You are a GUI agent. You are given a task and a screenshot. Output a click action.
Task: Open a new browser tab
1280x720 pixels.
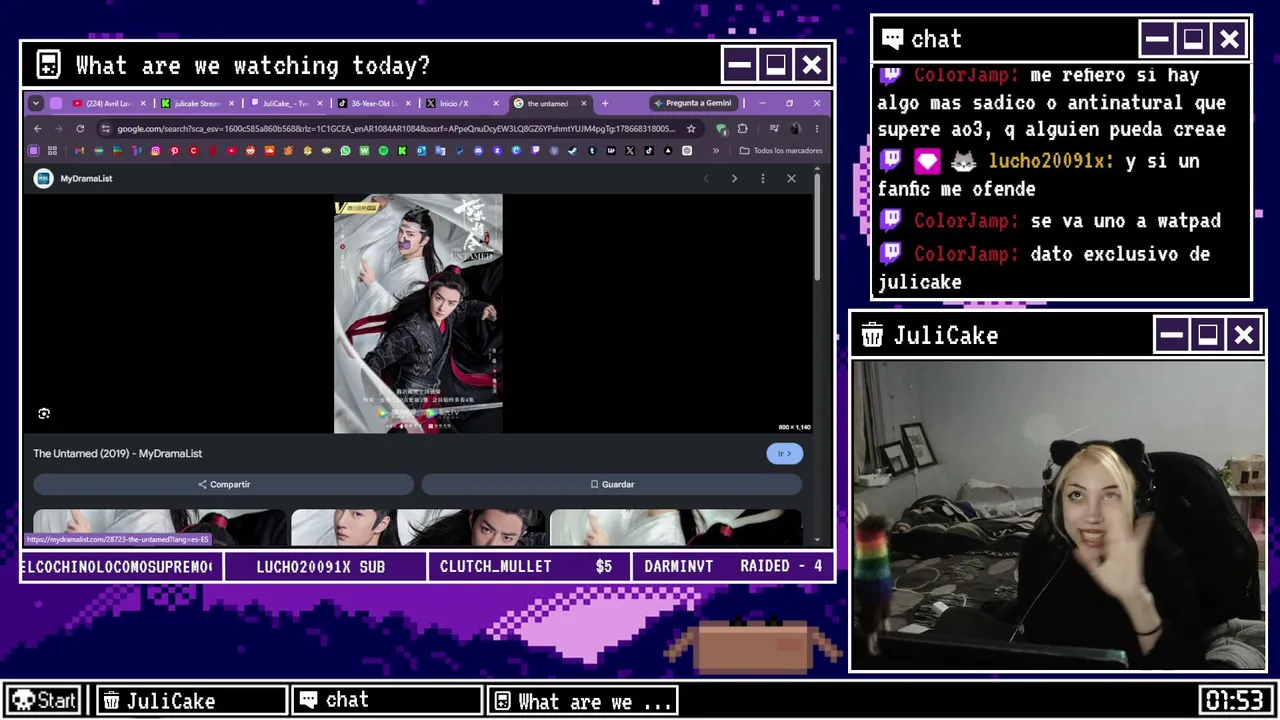605,103
